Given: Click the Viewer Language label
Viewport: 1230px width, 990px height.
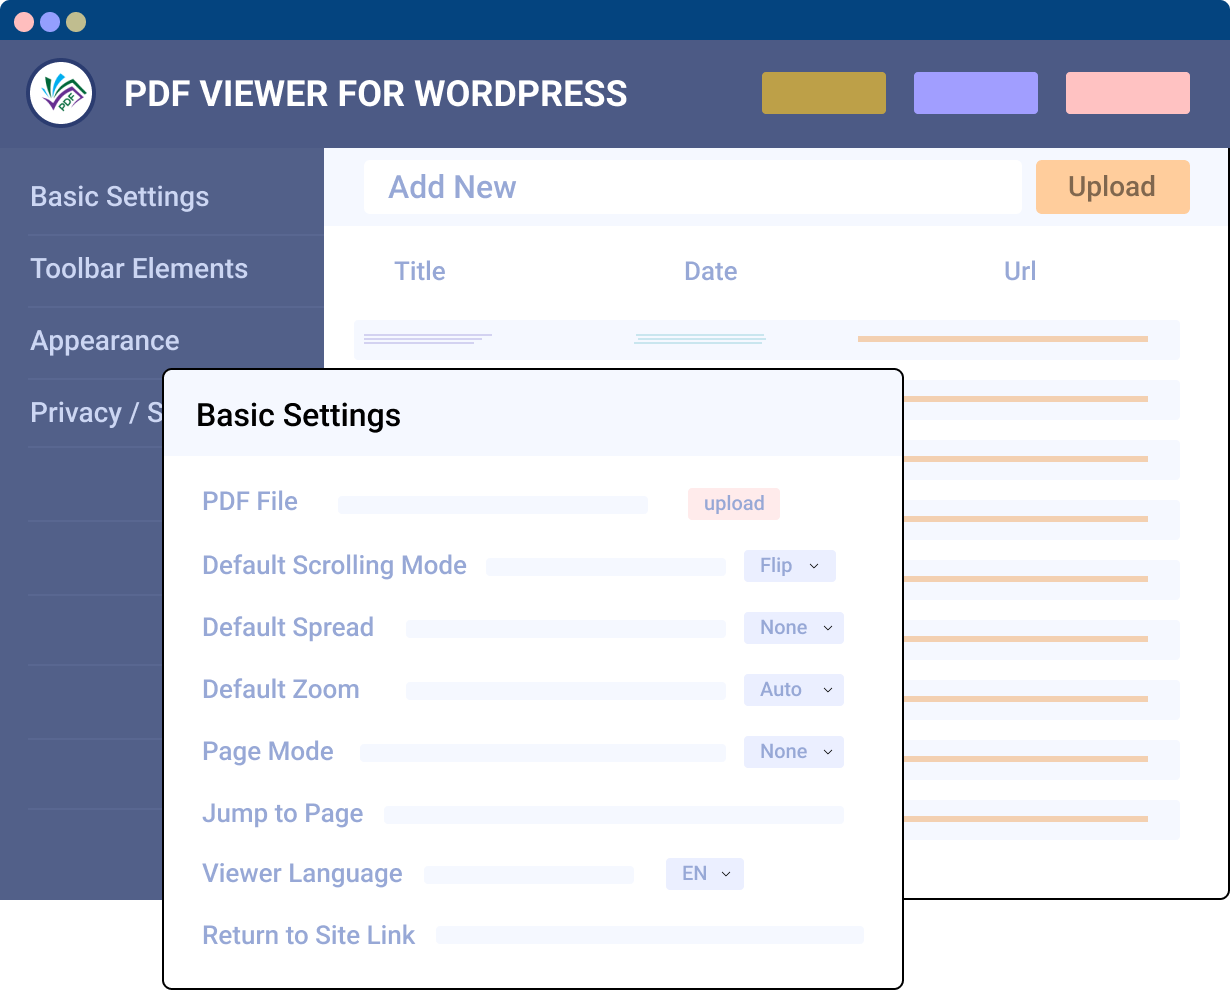Looking at the screenshot, I should tap(303, 873).
